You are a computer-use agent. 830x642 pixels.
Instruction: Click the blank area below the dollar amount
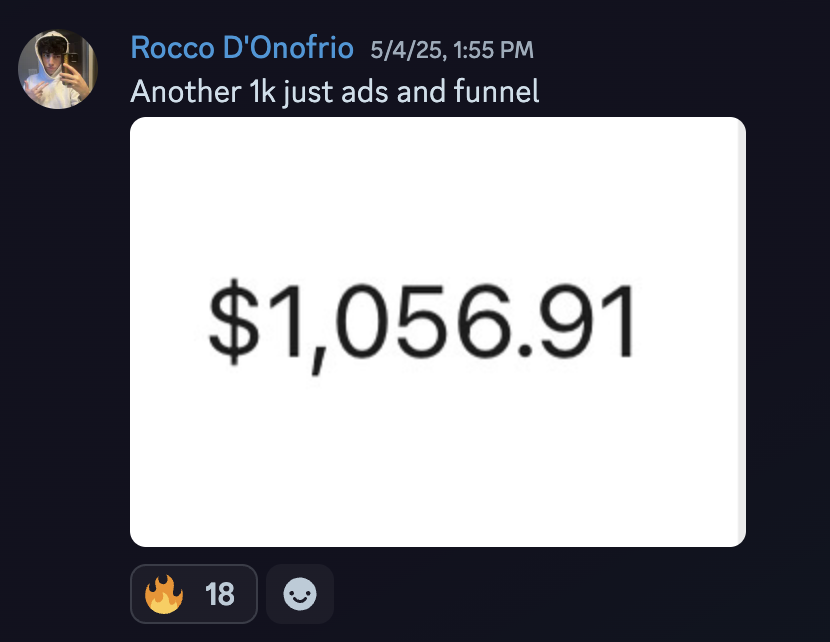pyautogui.click(x=438, y=460)
